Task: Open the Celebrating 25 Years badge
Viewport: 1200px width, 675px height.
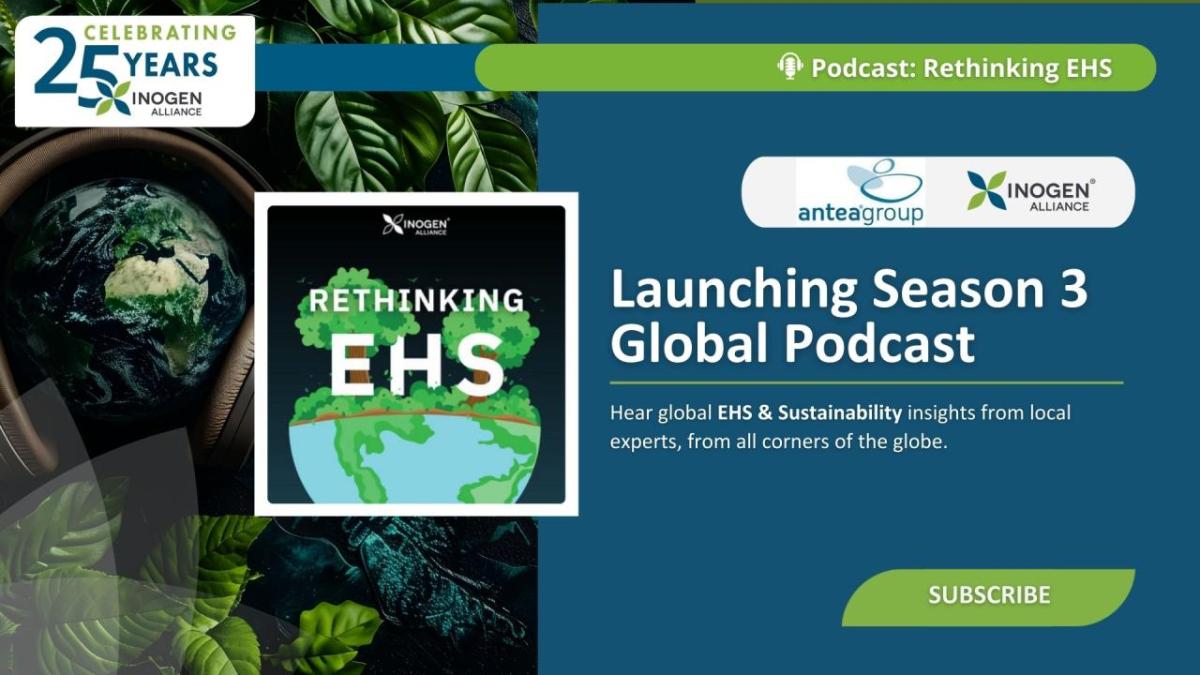Action: point(135,71)
